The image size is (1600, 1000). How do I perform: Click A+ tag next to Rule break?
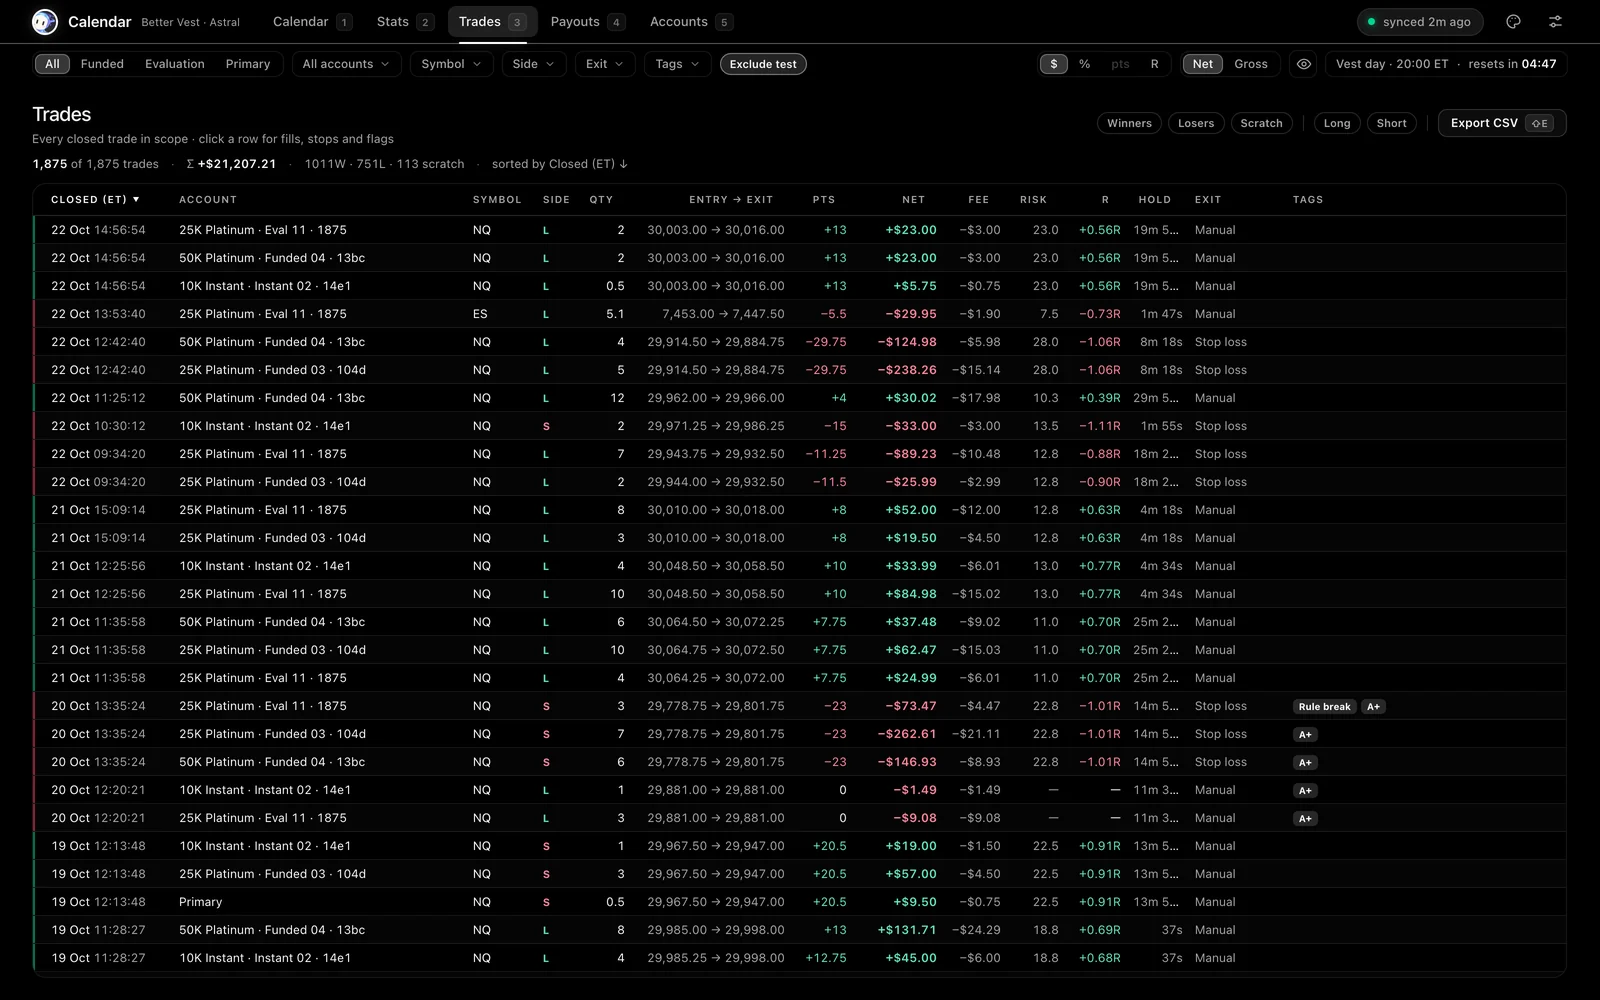tap(1373, 706)
